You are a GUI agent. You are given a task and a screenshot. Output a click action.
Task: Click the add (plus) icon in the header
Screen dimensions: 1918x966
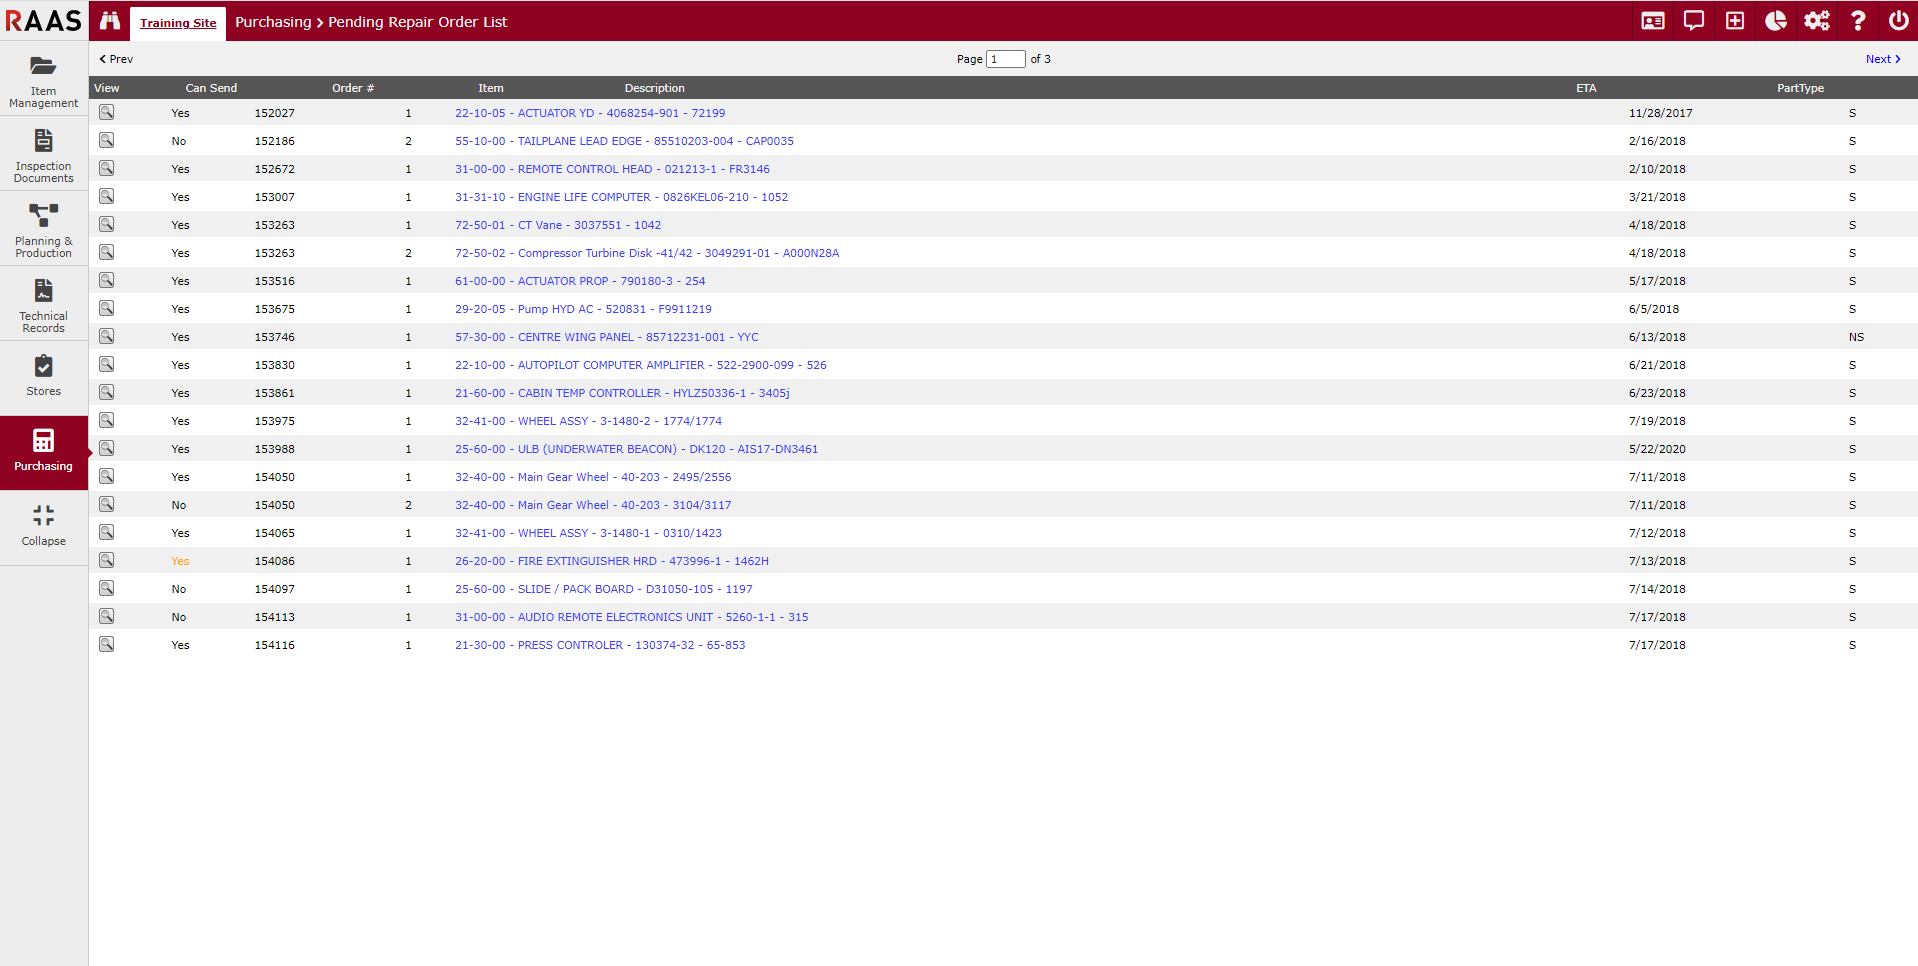click(1735, 20)
